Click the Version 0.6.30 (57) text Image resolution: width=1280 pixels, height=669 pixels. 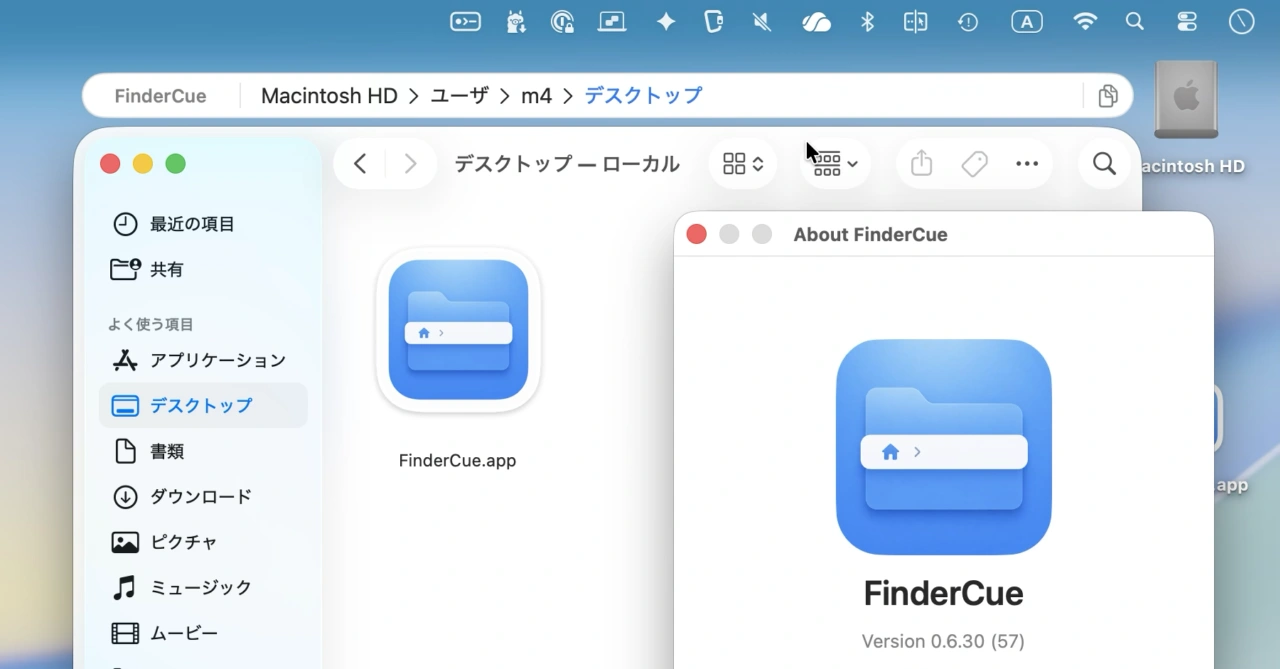(943, 641)
